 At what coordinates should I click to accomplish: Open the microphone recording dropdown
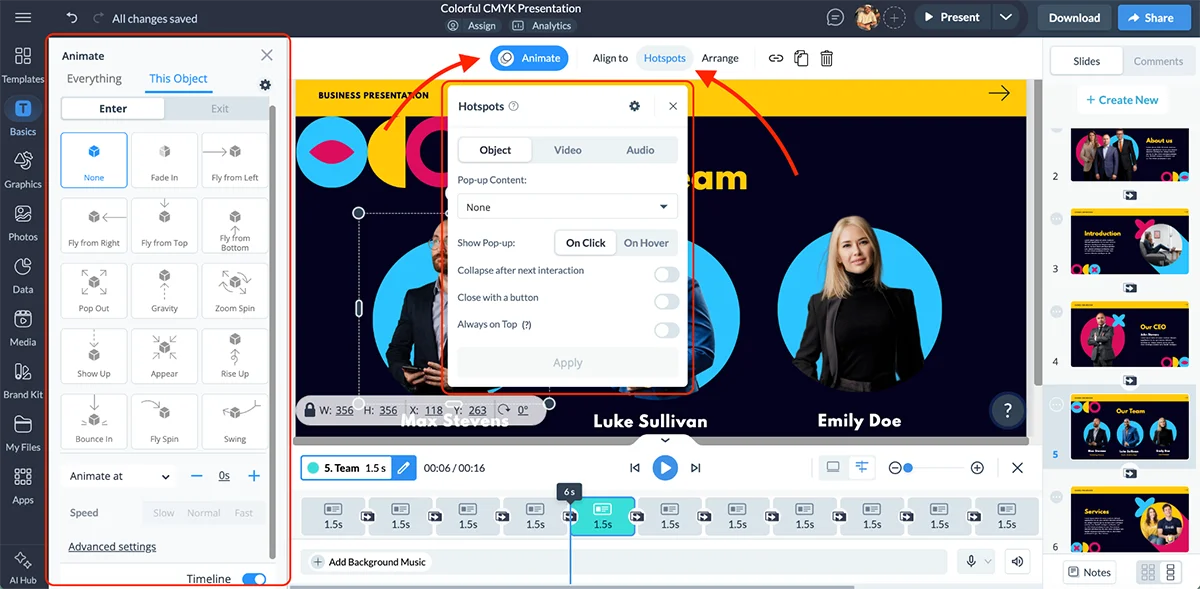975,561
